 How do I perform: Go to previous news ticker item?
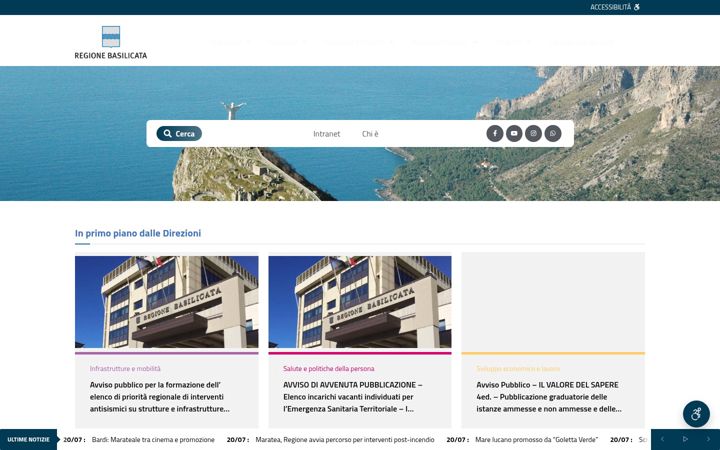pyautogui.click(x=662, y=439)
